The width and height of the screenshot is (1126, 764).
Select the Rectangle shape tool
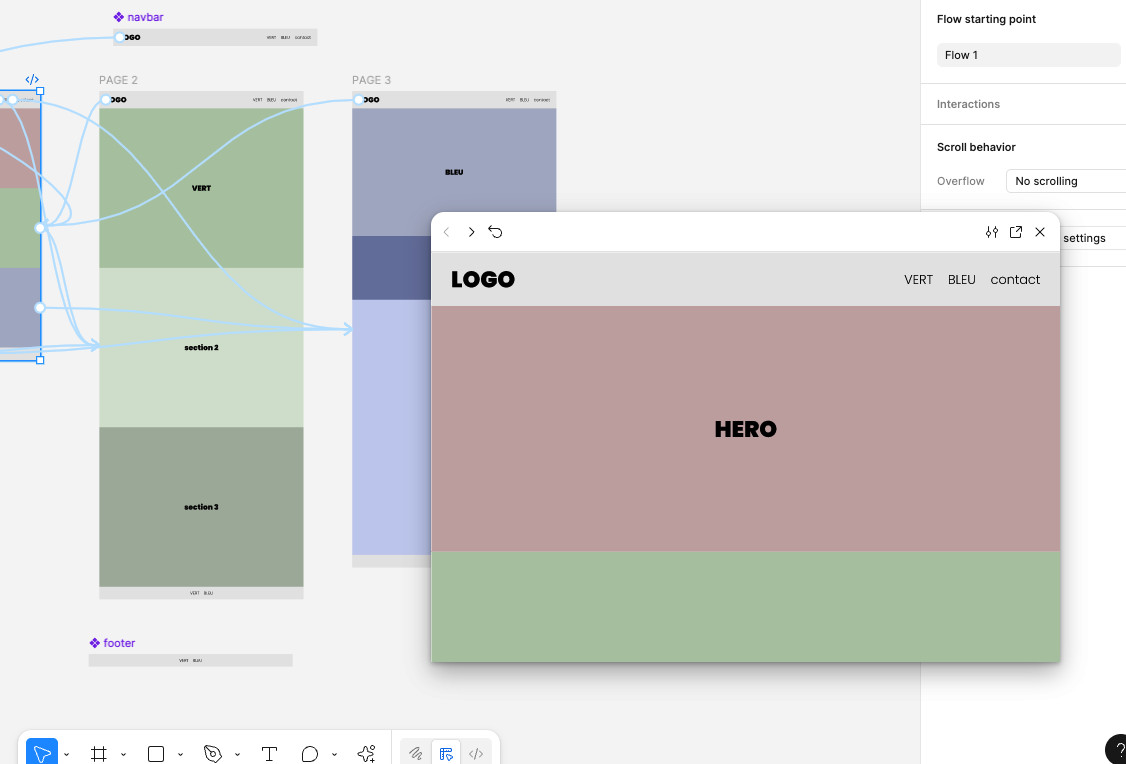[x=156, y=754]
